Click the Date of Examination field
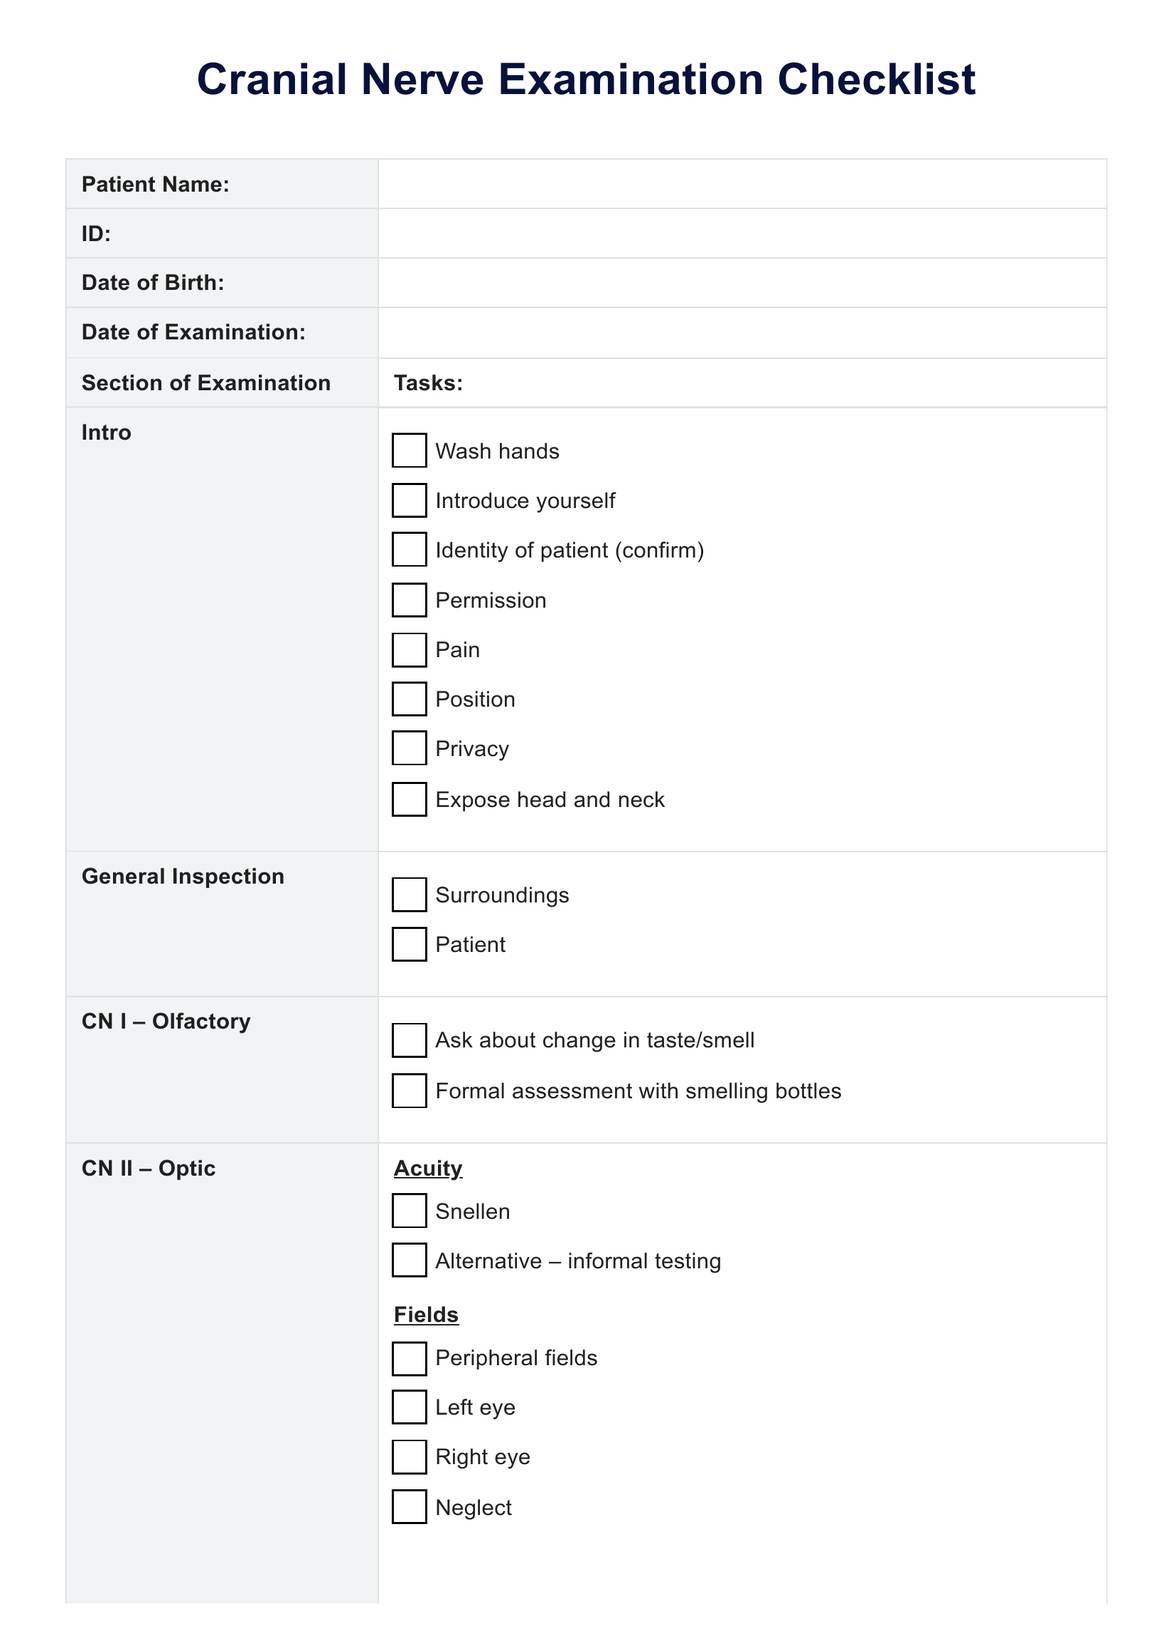Image resolution: width=1176 pixels, height=1630 pixels. click(742, 332)
